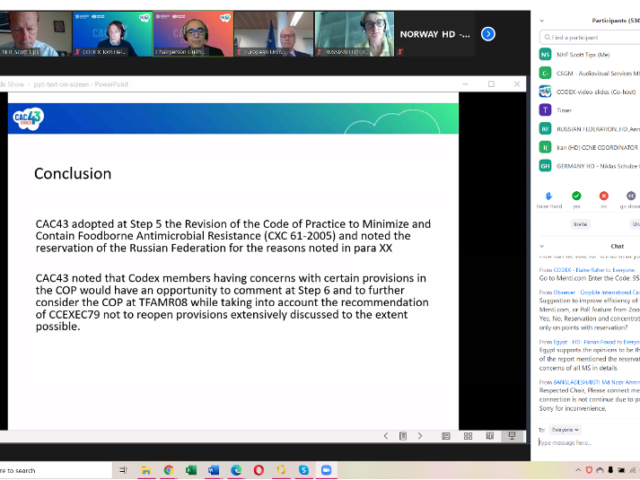Open the 'Everyone' chat recipient dropdown
640x480 pixels.
565,429
